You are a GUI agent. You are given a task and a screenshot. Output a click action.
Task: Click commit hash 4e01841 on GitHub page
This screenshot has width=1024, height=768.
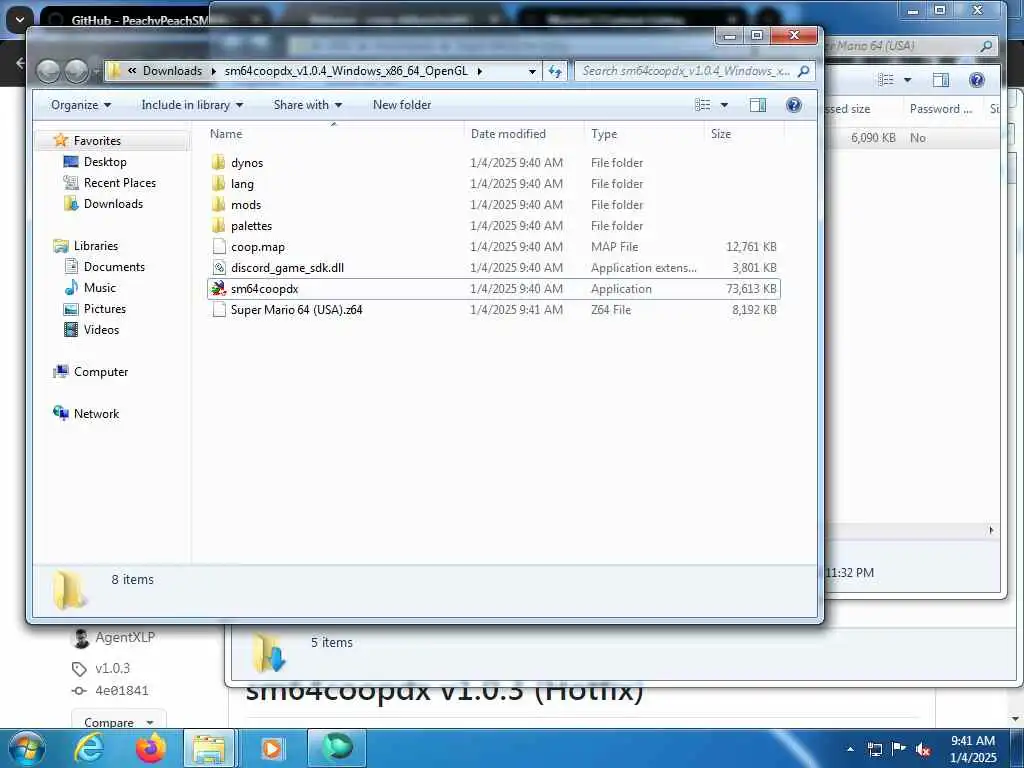click(x=121, y=690)
